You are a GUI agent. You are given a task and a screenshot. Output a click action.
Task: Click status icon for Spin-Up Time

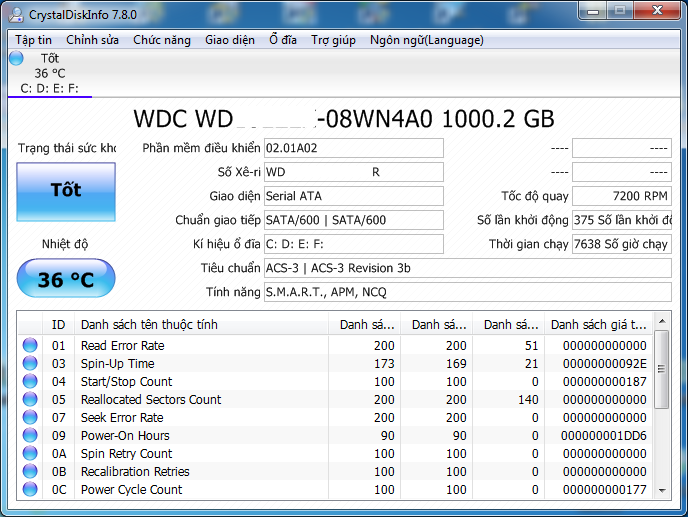30,363
